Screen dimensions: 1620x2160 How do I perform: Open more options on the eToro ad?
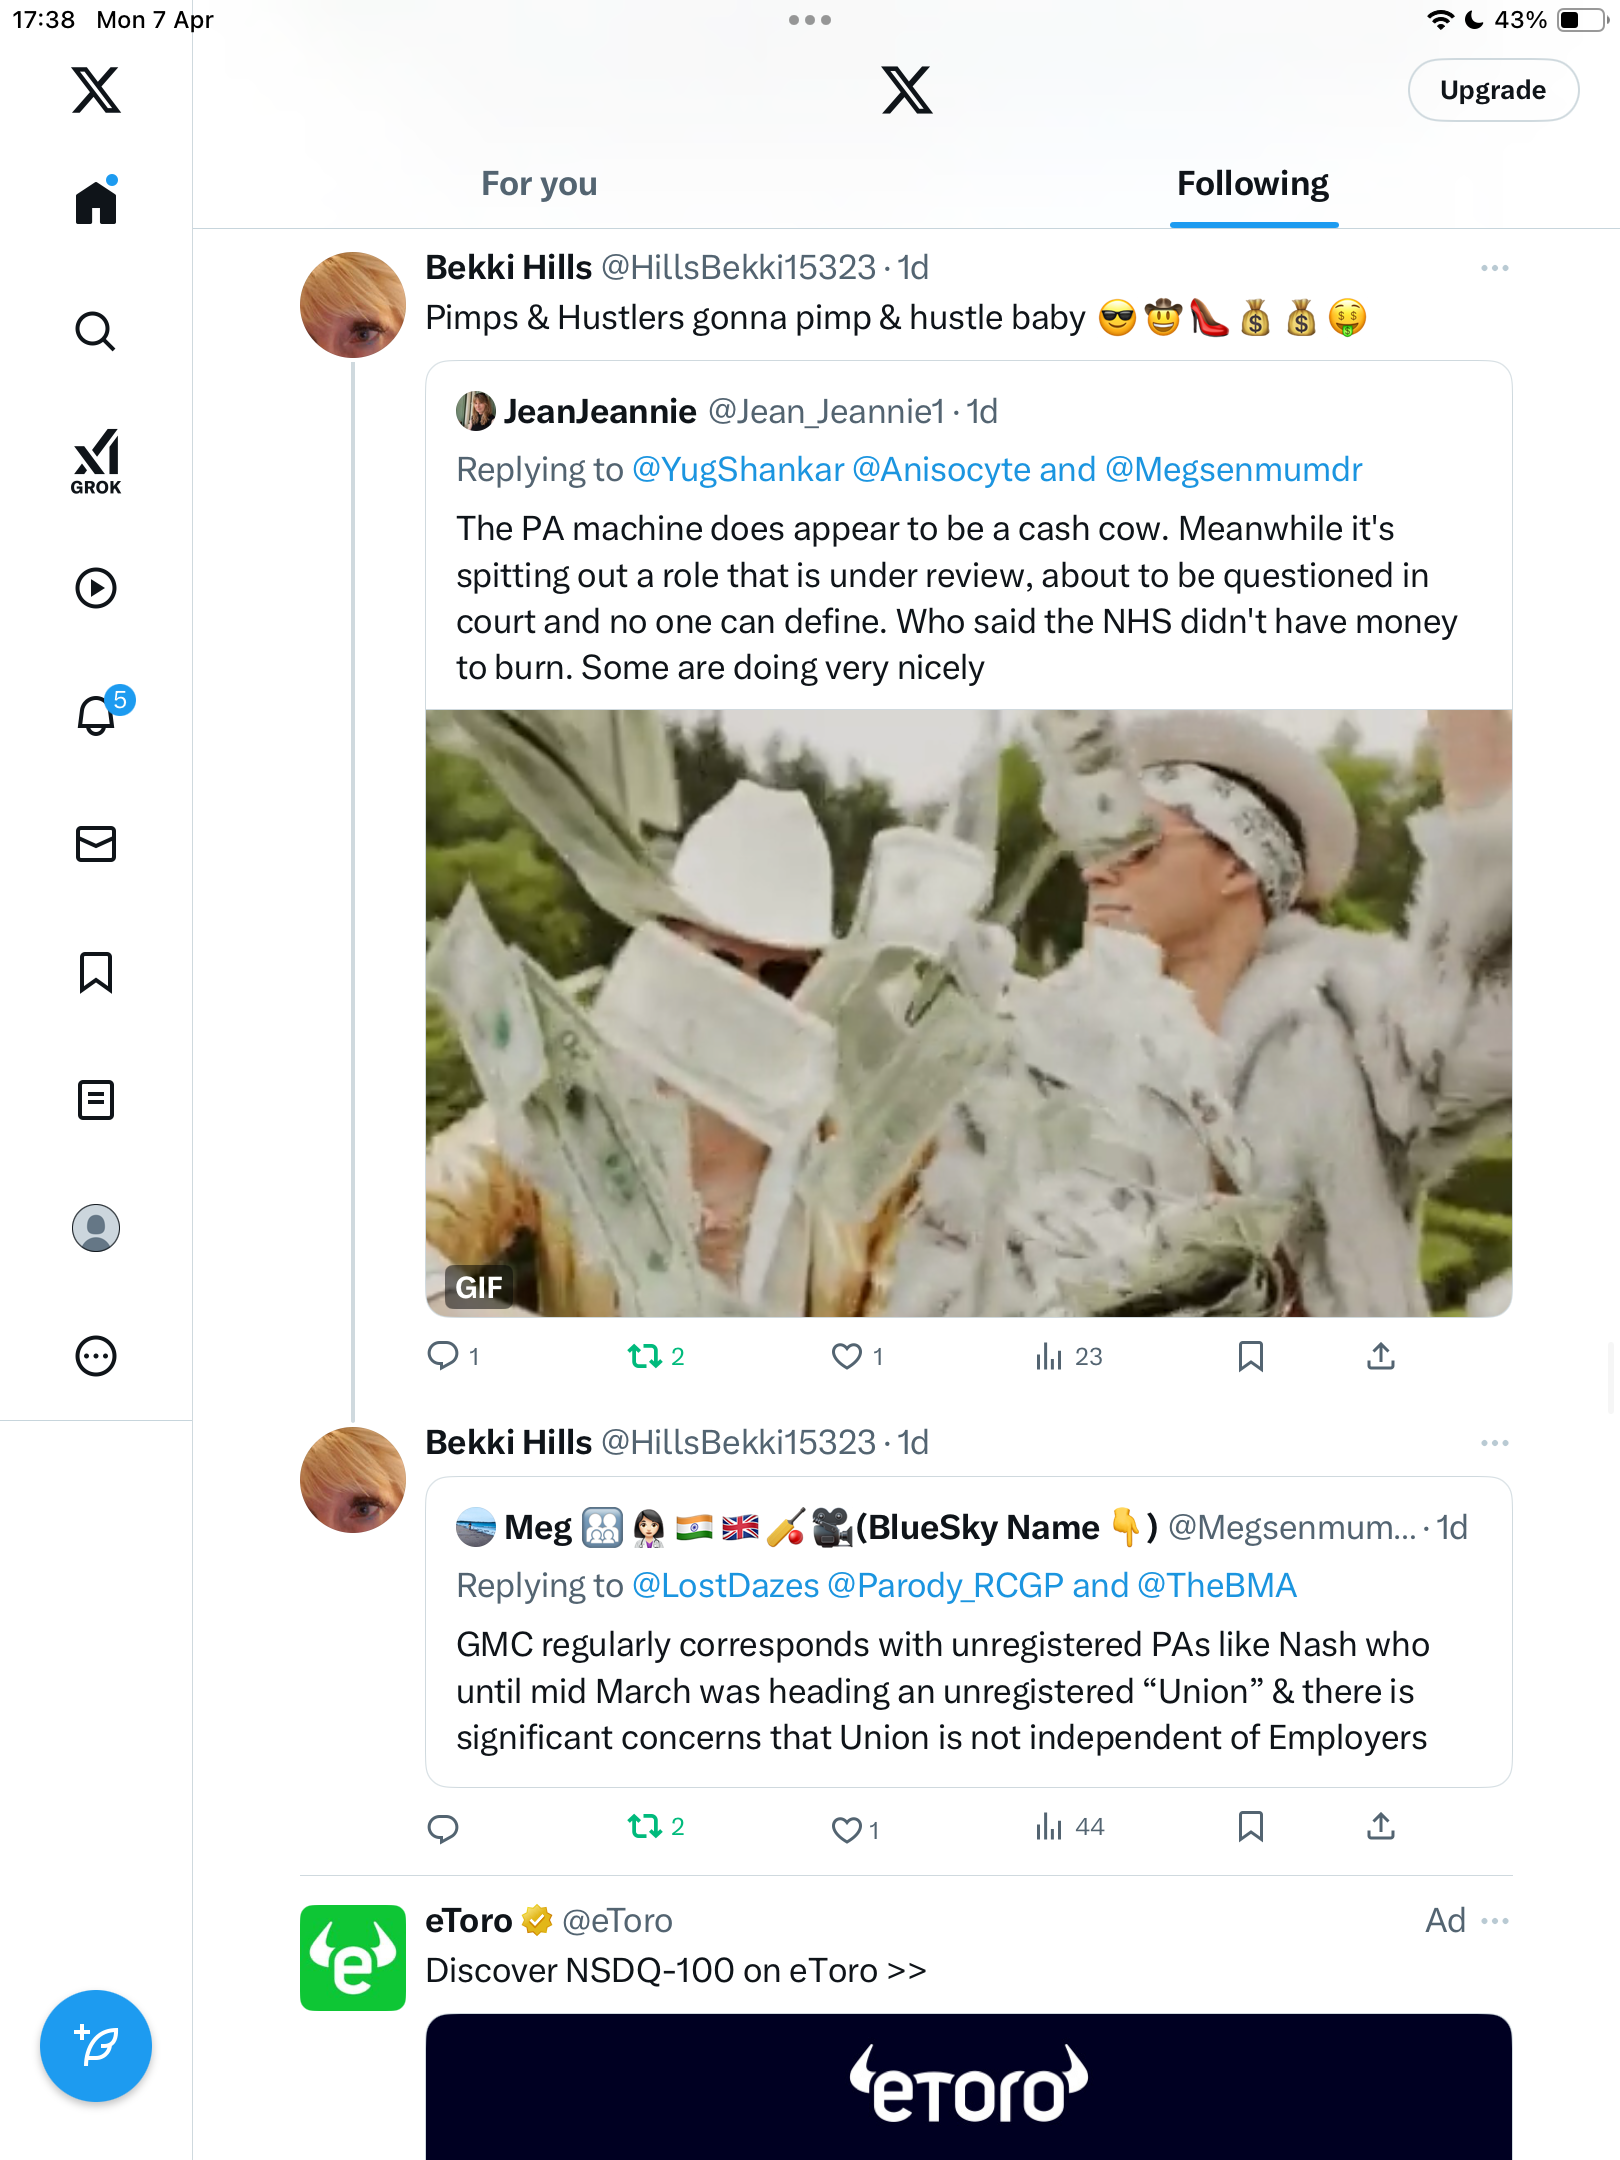[1494, 1921]
